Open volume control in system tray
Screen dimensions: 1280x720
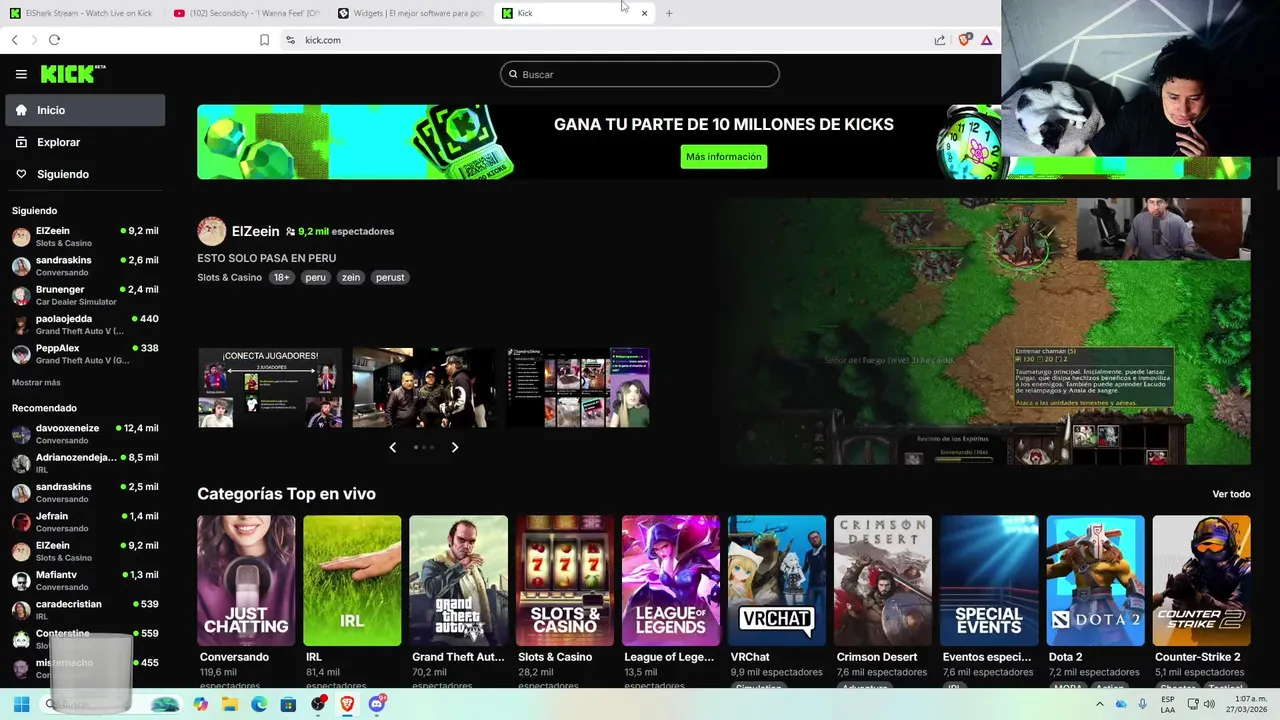pos(1209,704)
